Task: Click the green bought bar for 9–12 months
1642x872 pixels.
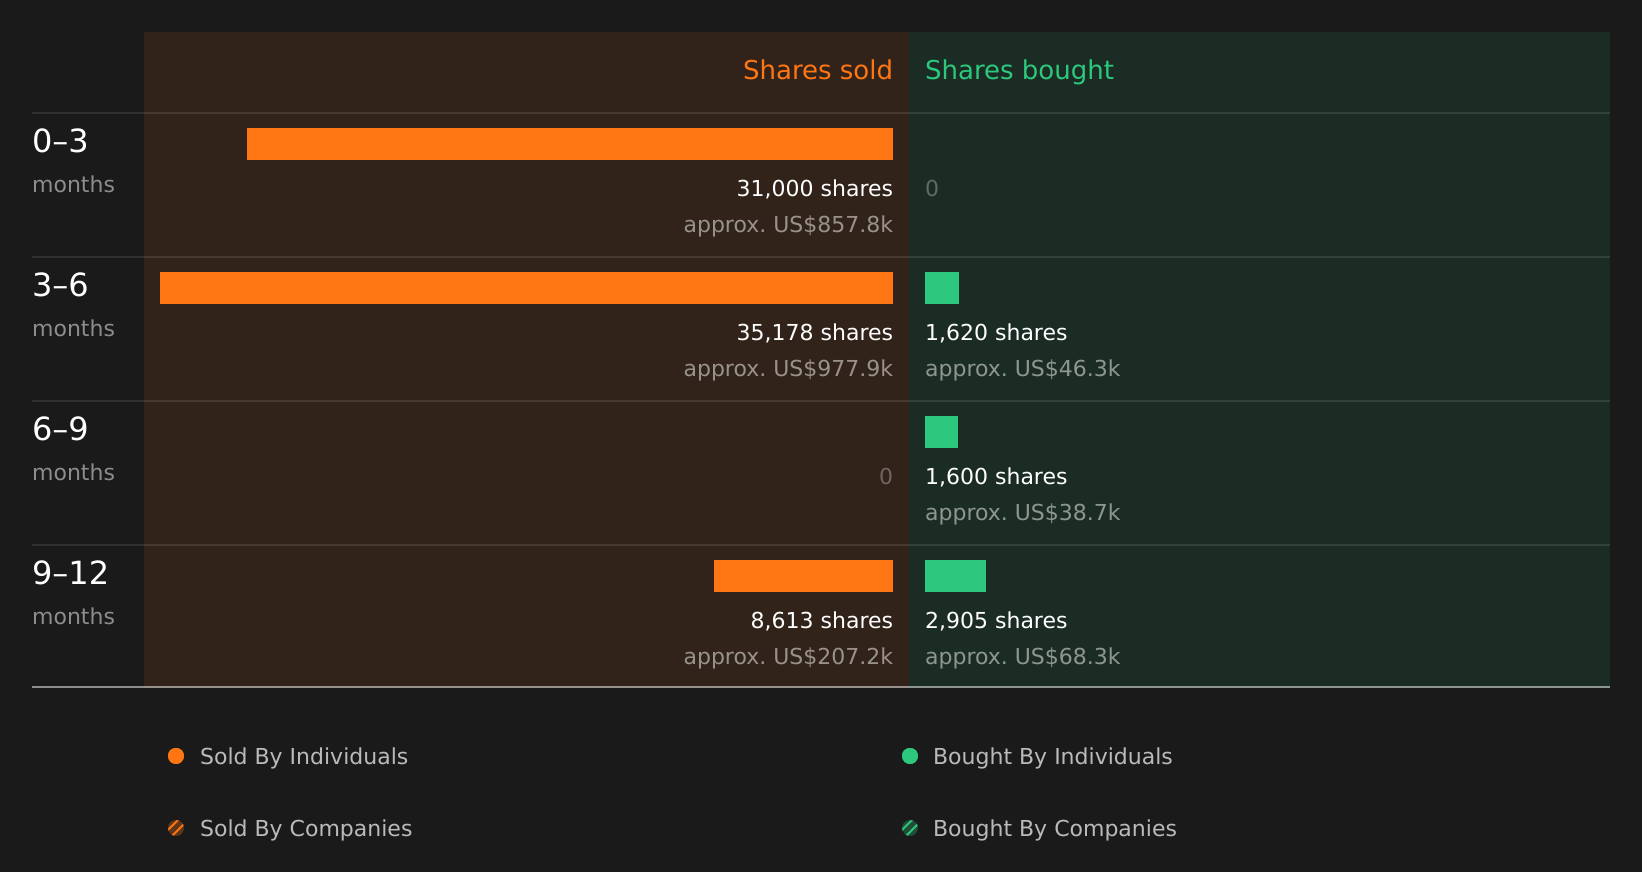Action: click(955, 576)
